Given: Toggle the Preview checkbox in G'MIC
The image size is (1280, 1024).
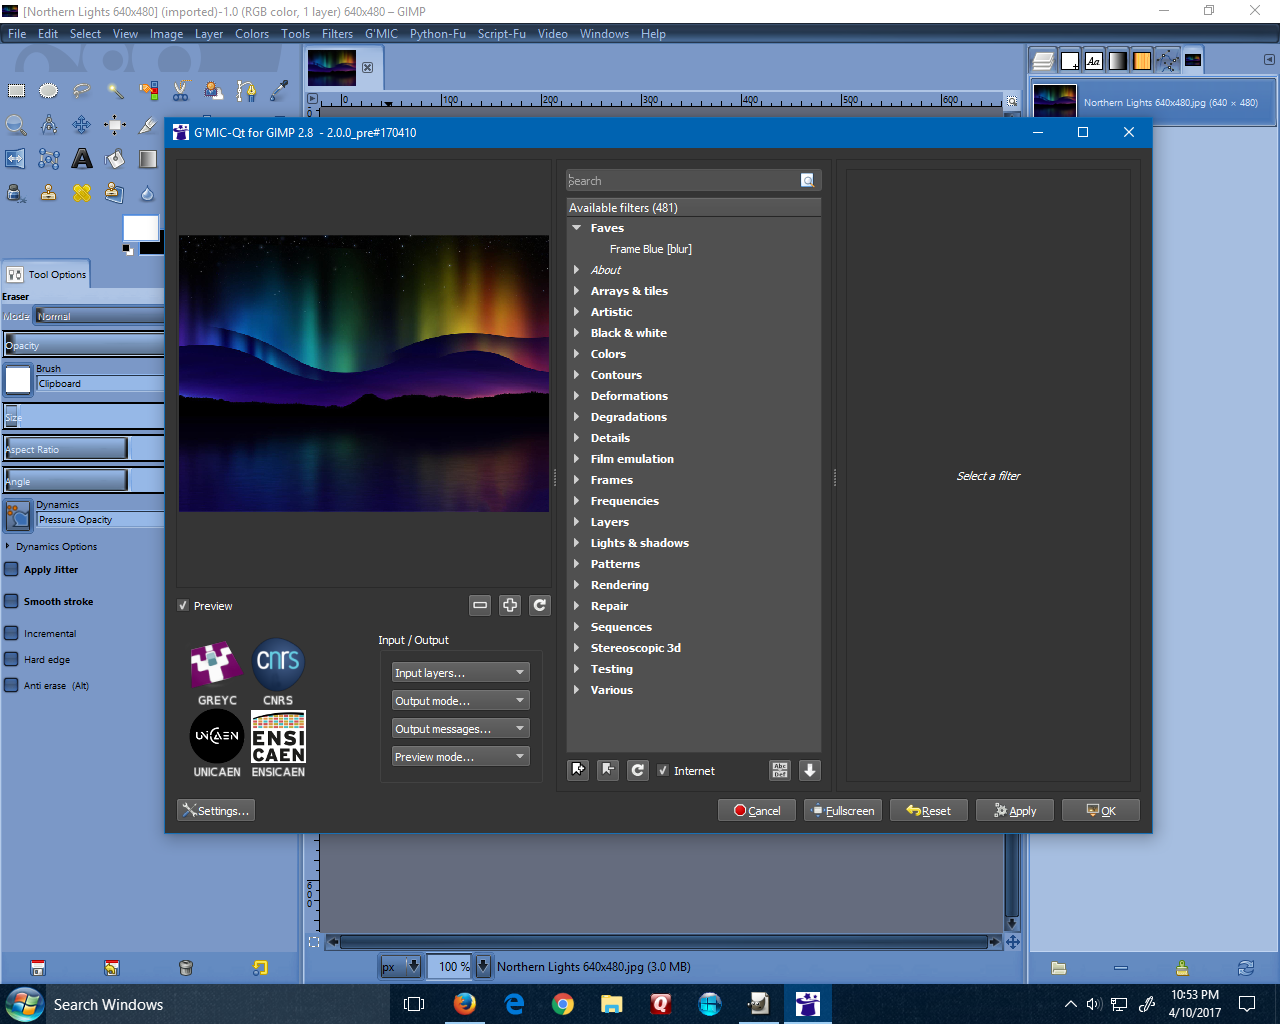Looking at the screenshot, I should tap(183, 606).
